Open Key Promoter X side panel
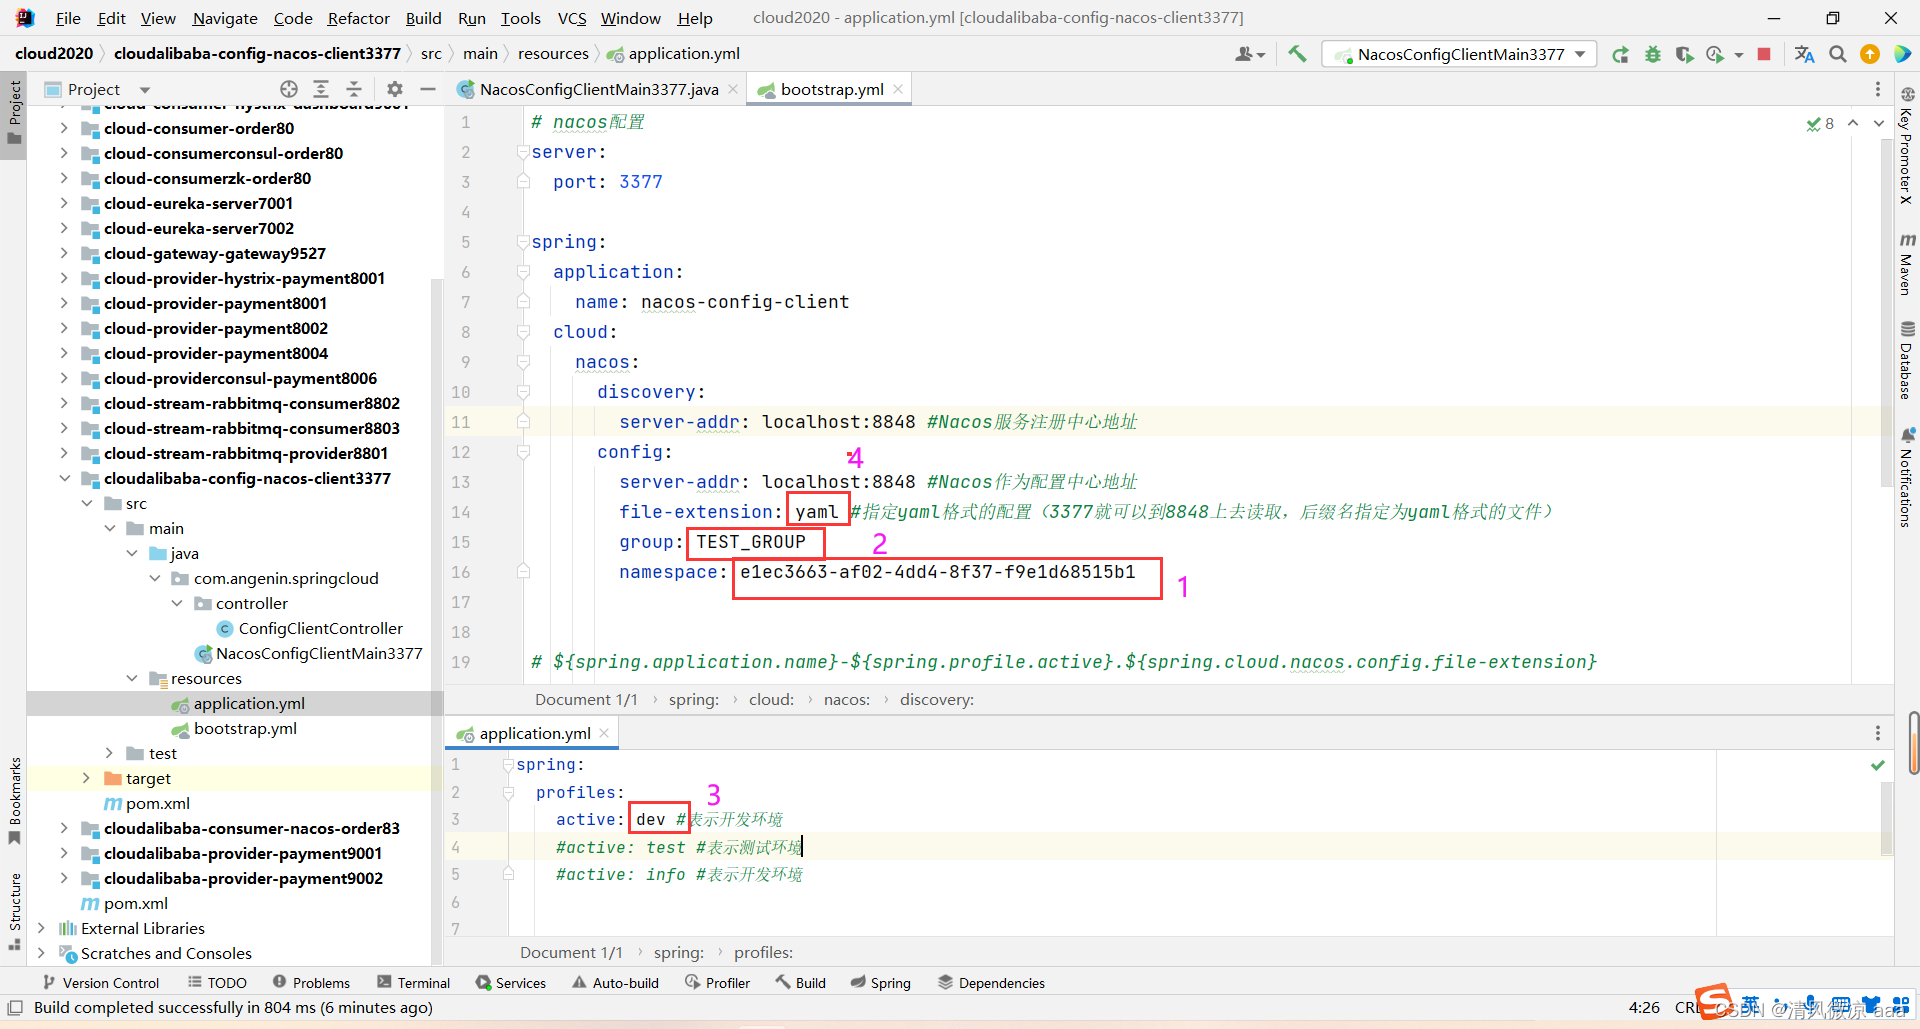The height and width of the screenshot is (1029, 1920). coord(1907,146)
